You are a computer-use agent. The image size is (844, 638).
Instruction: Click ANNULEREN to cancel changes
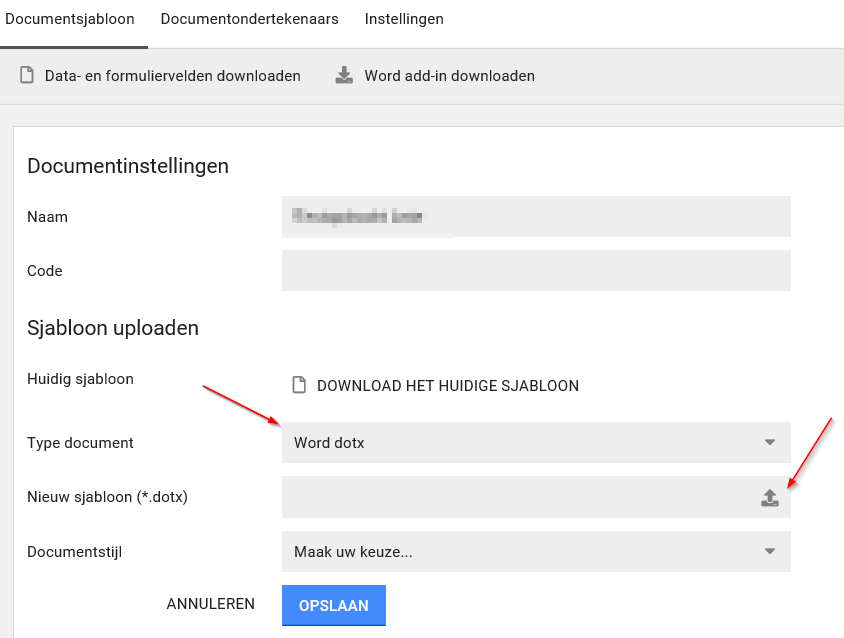point(210,604)
